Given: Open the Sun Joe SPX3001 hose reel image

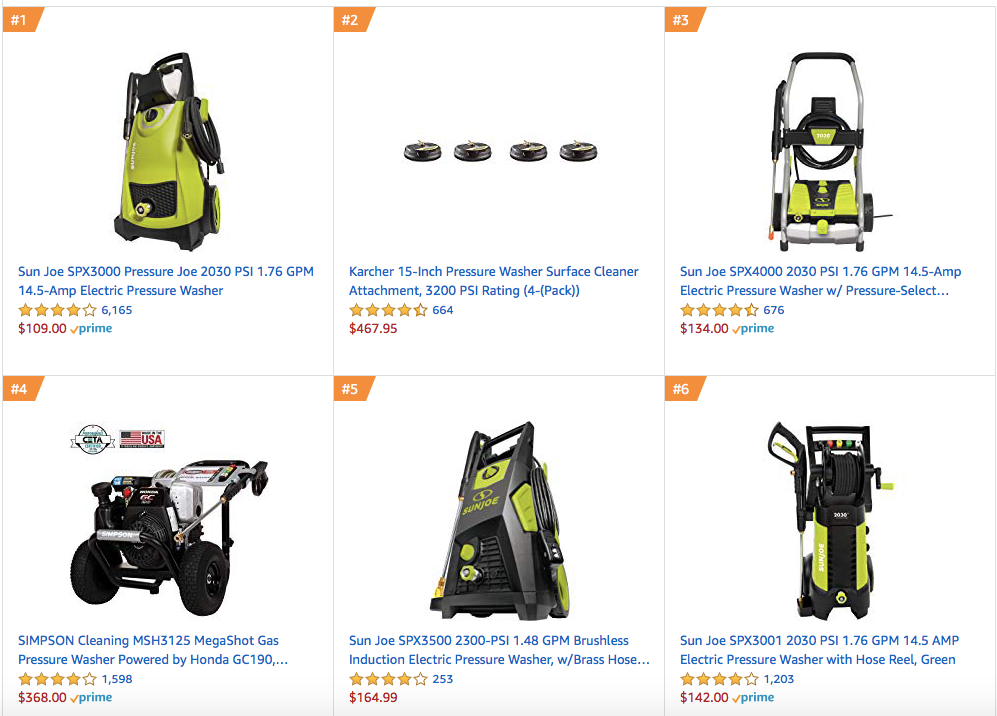Looking at the screenshot, I should click(830, 520).
